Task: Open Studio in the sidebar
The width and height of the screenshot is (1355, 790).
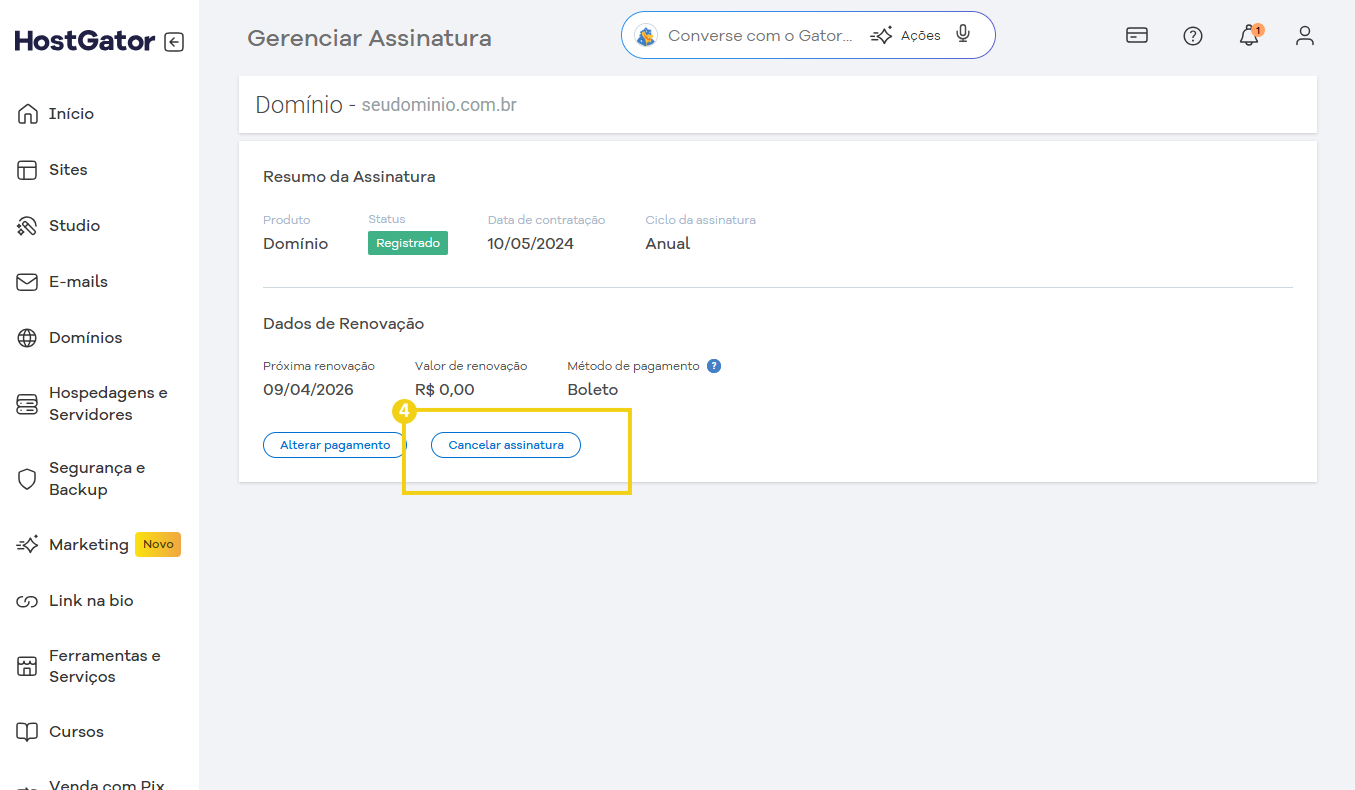Action: click(x=74, y=226)
